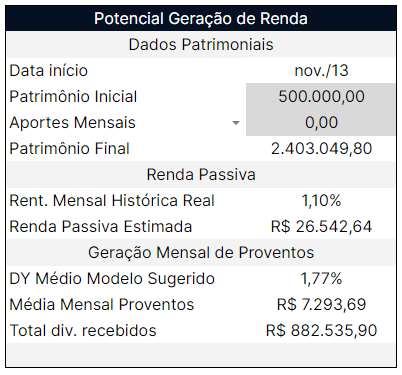This screenshot has height=375, width=402.
Task: Select the Patrimônio Inicial label cell
Action: coord(126,97)
